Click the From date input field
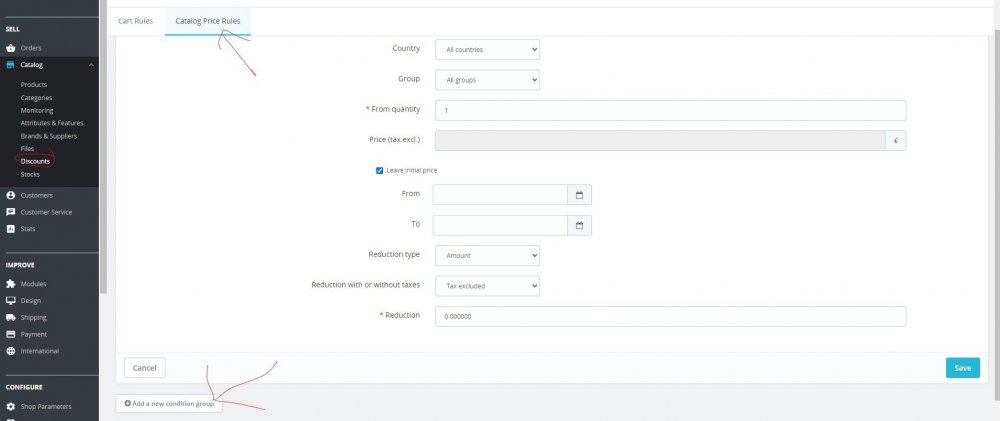 (x=500, y=195)
